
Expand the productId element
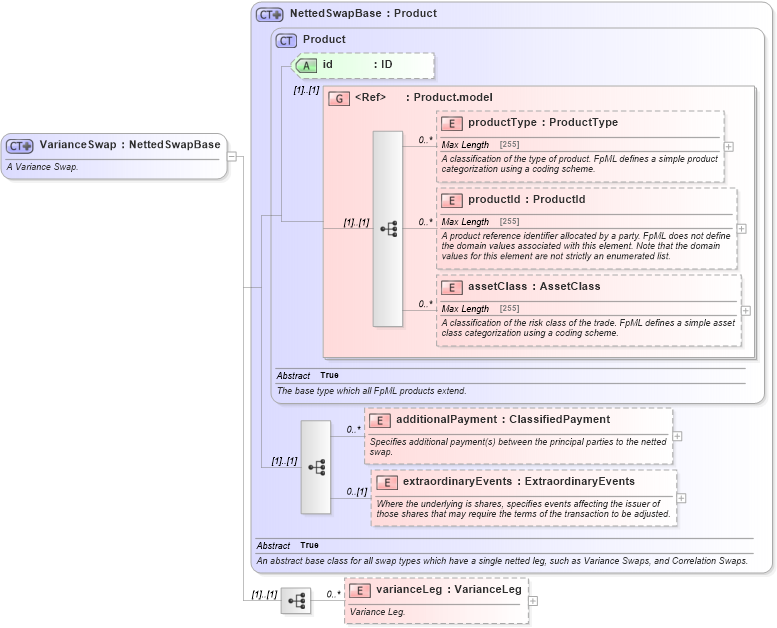(741, 228)
